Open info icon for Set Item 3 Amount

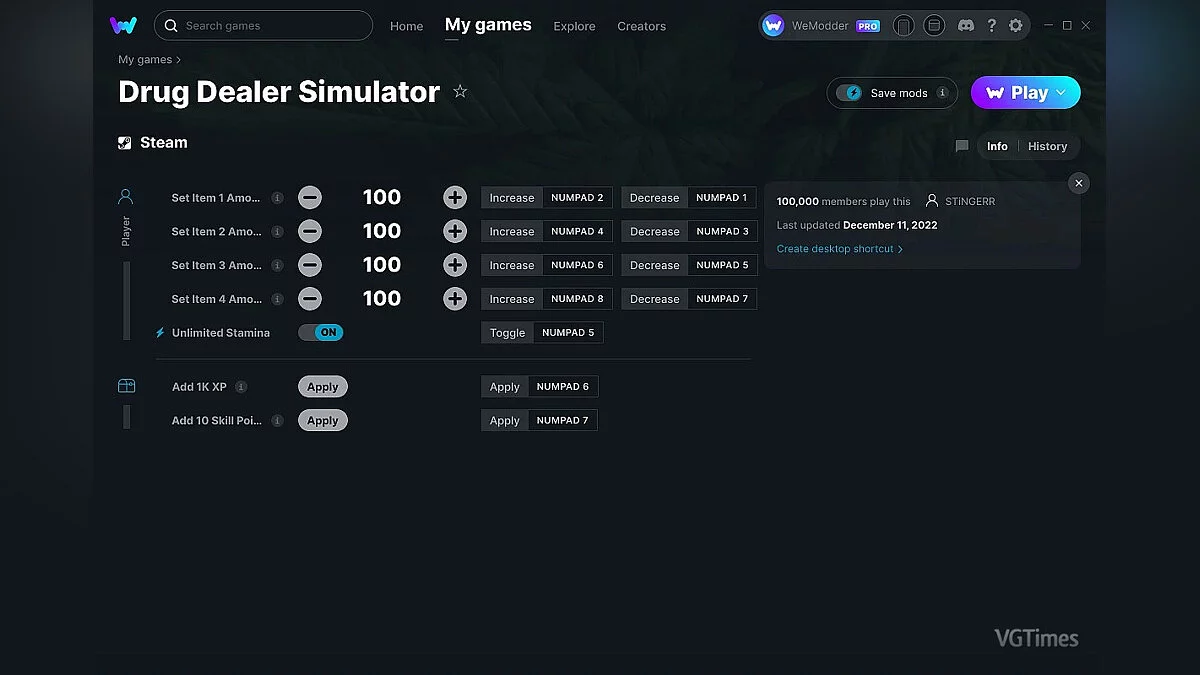coord(277,265)
